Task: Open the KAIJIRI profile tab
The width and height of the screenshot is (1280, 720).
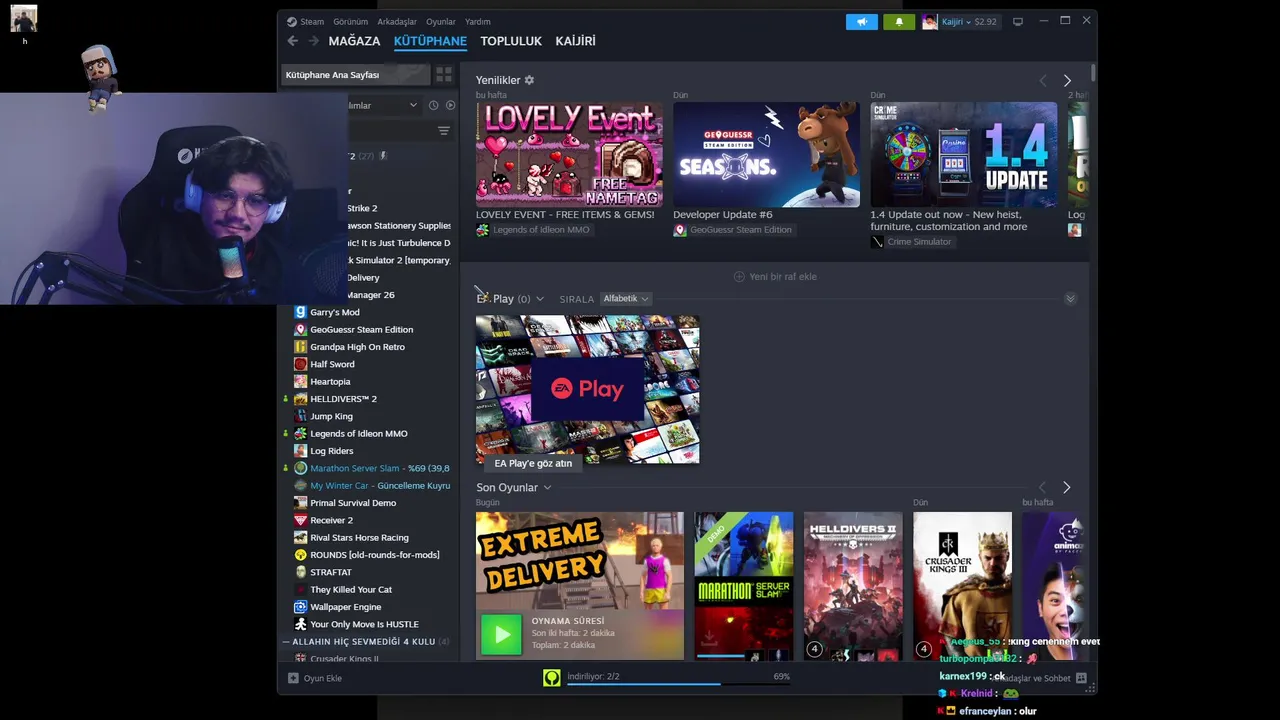Action: pos(575,41)
